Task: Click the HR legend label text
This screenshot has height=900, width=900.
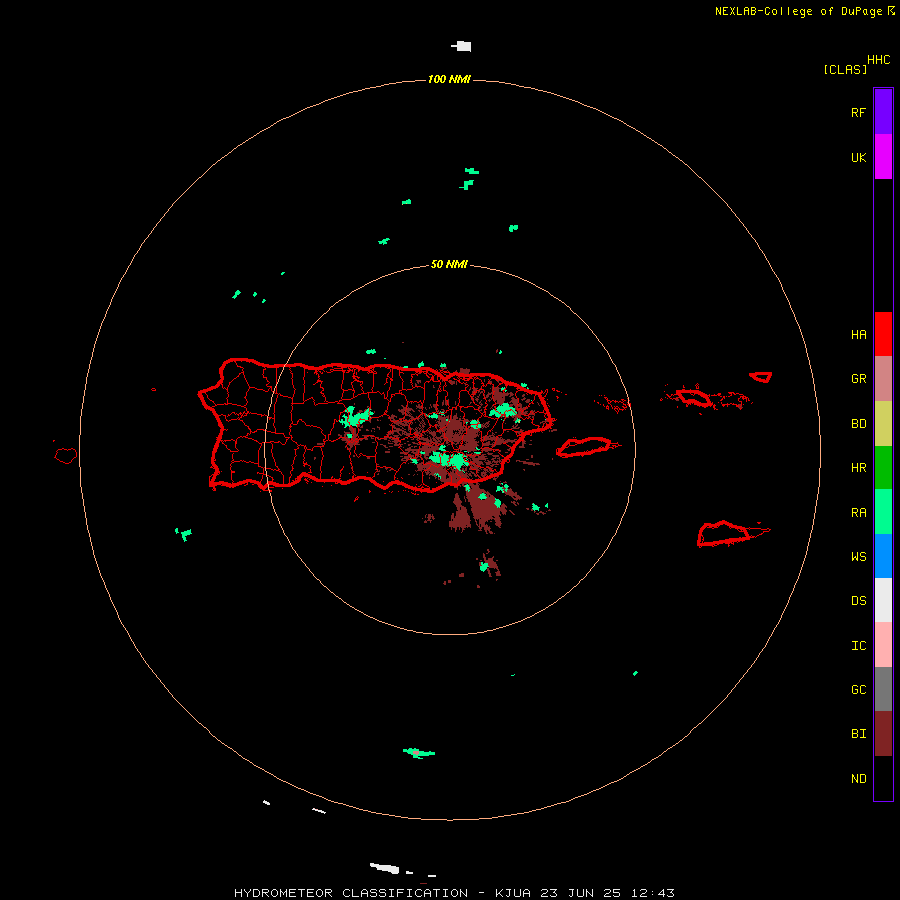Action: click(x=858, y=468)
